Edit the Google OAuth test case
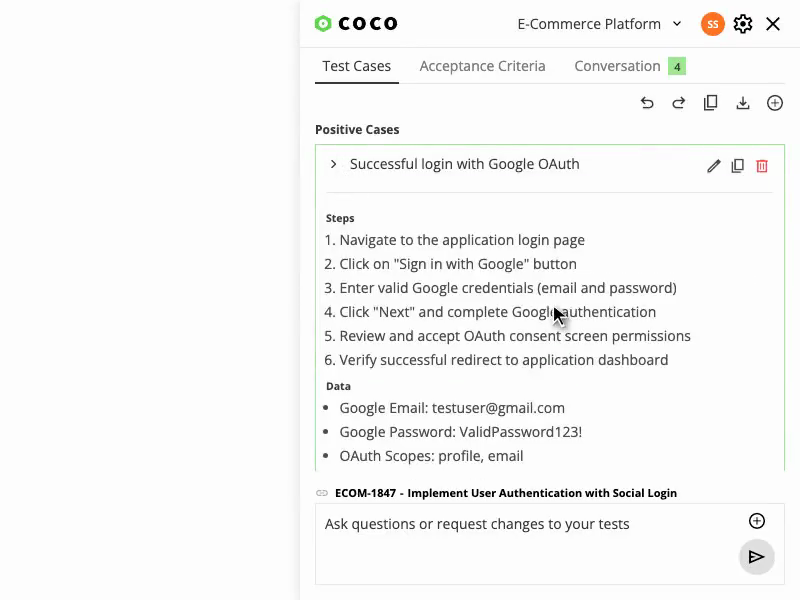 pyautogui.click(x=713, y=166)
